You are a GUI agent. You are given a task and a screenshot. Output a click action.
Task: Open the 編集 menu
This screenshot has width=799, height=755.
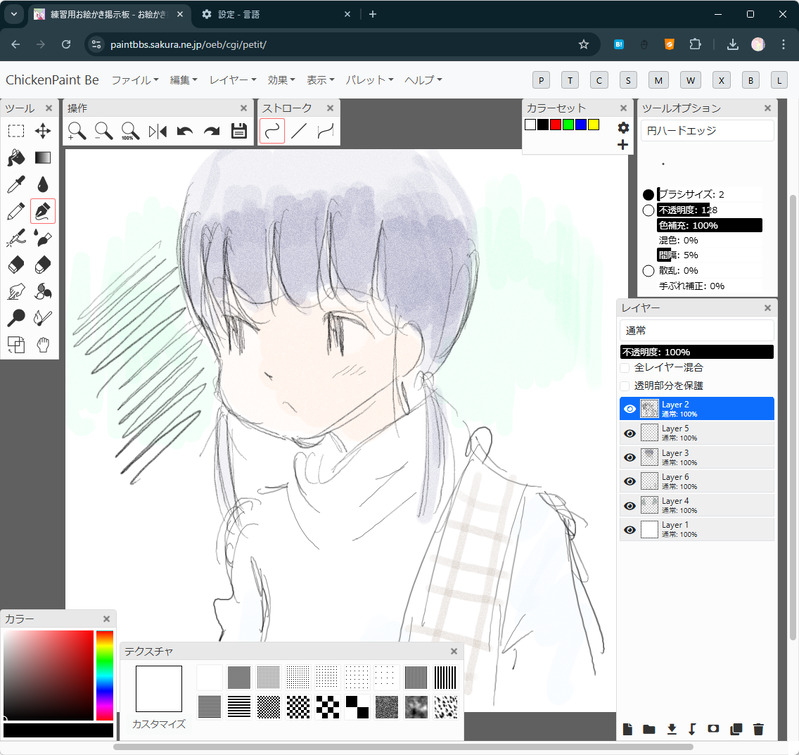(x=183, y=80)
